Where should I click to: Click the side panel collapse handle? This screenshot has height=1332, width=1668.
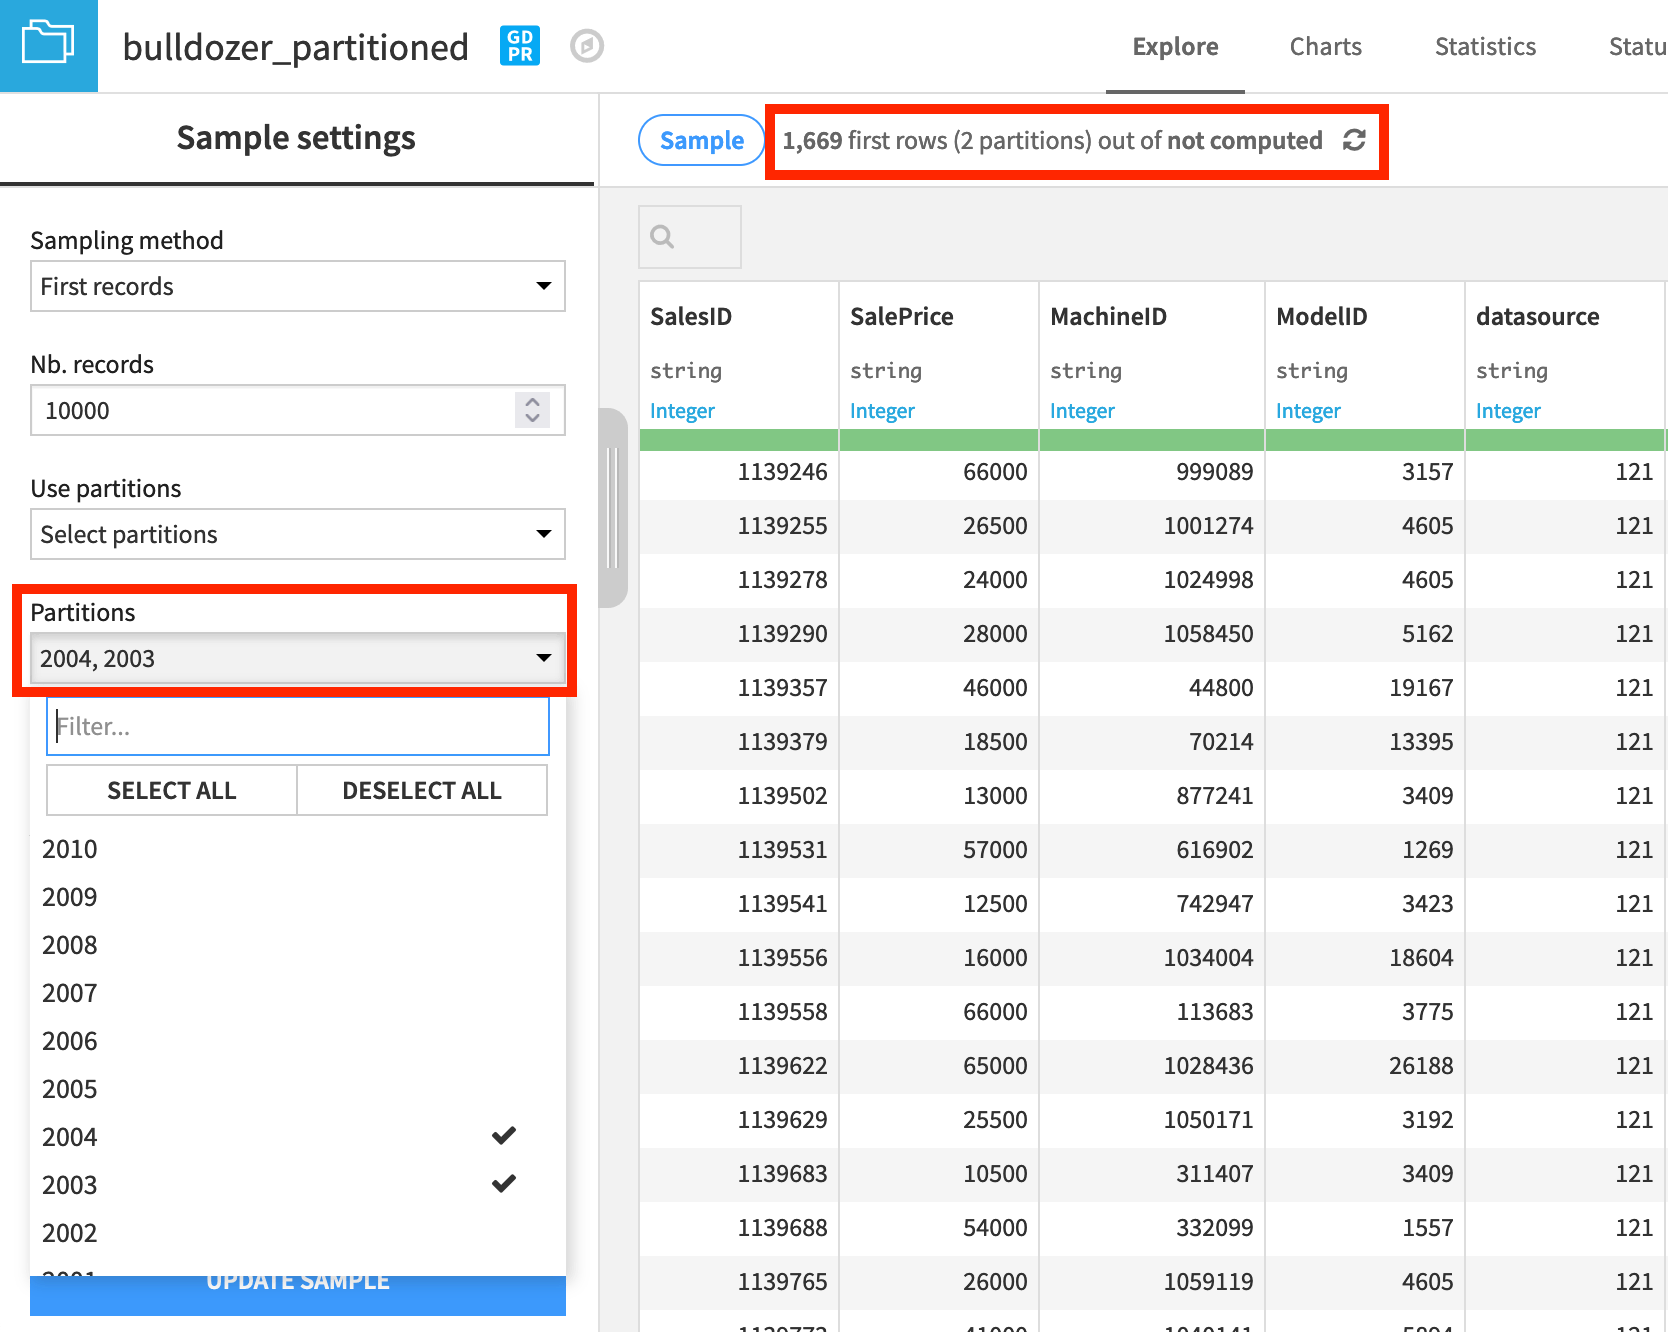[613, 508]
